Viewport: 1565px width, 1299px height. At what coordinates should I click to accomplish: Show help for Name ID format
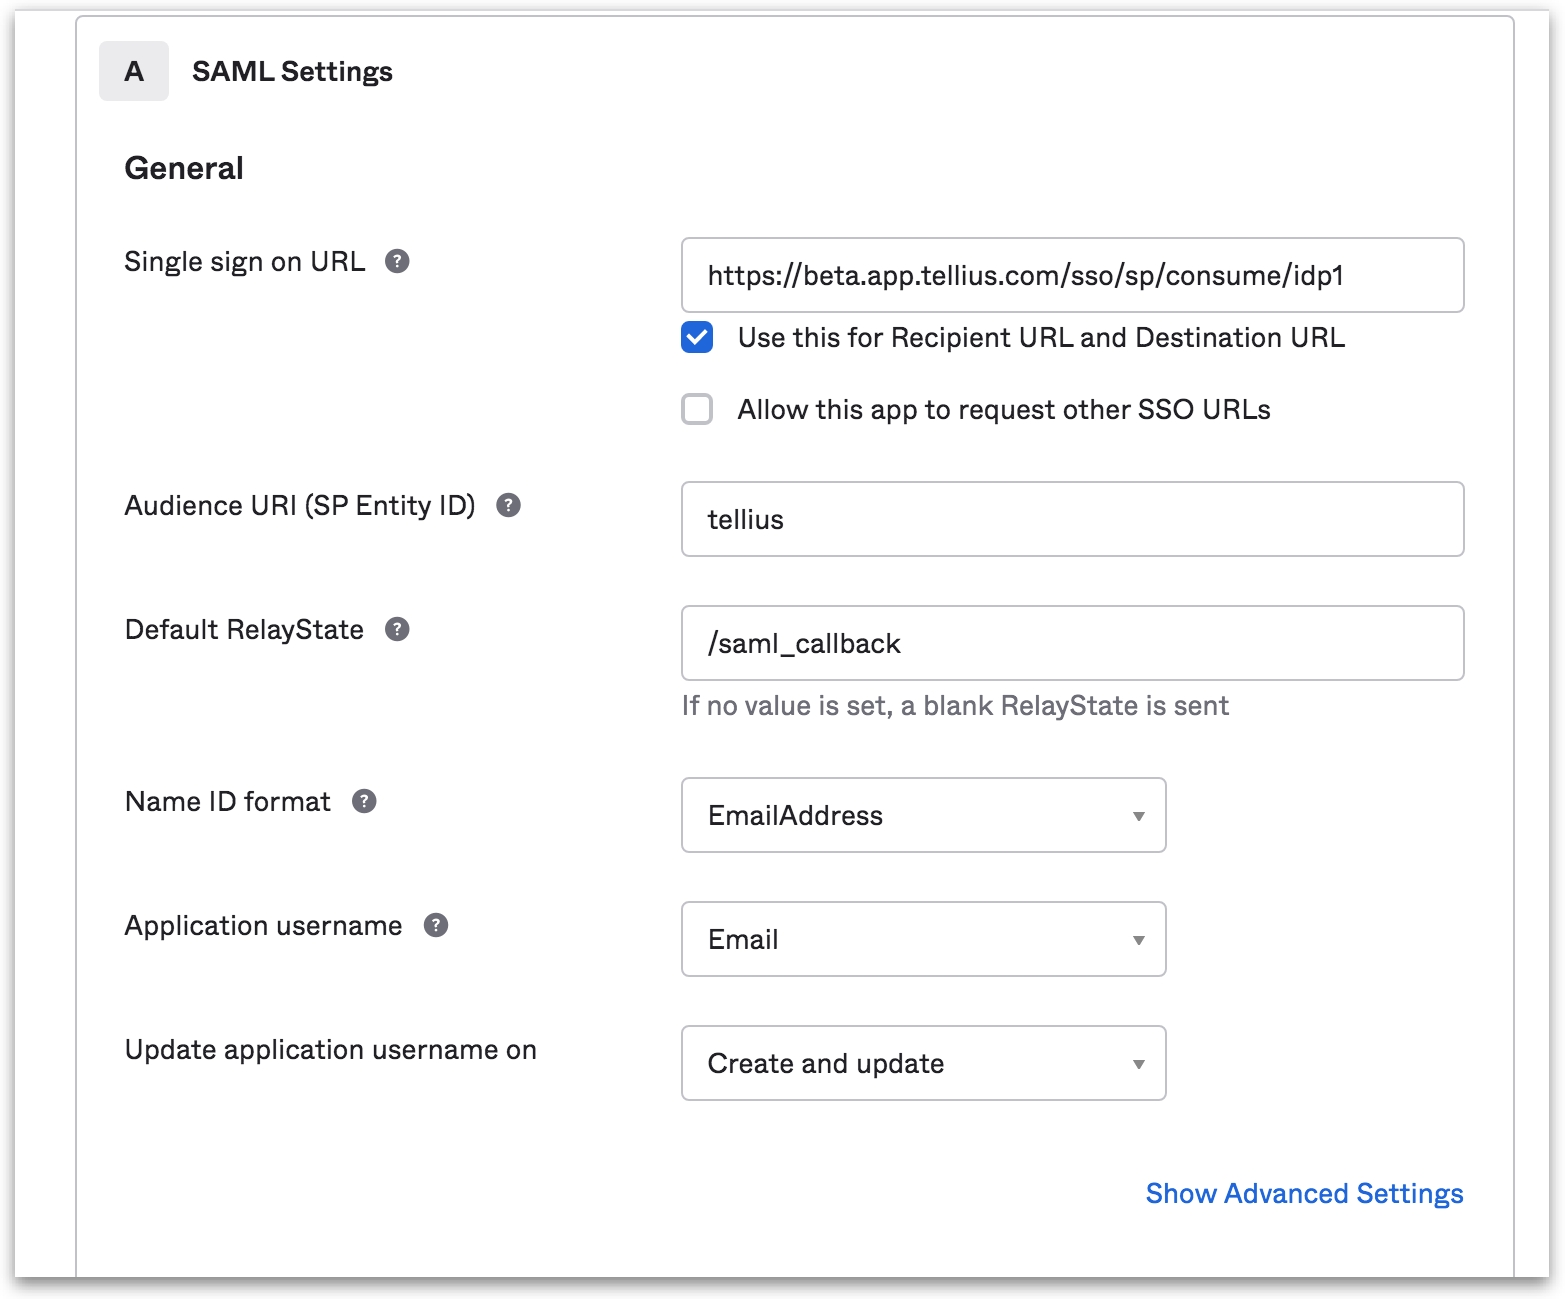tap(364, 802)
